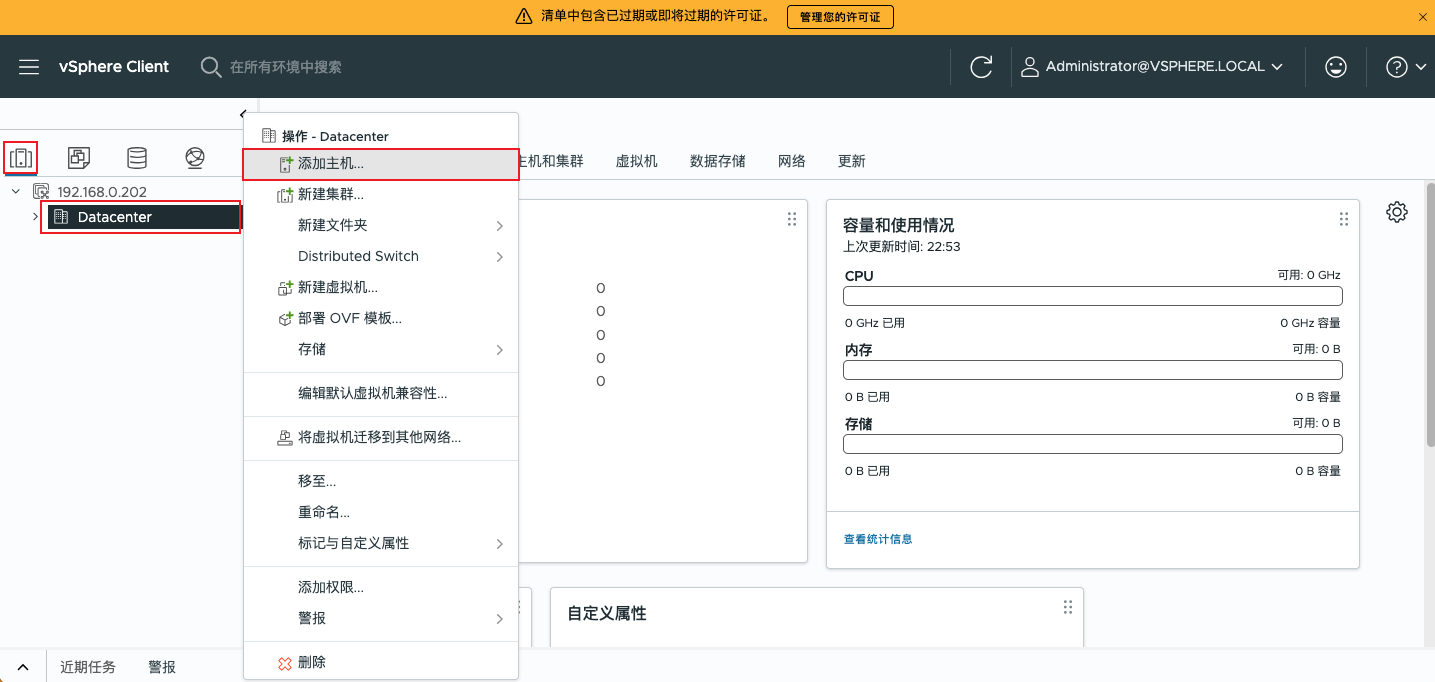Click the 内存 usage progress bar
1435x682 pixels.
[1093, 370]
